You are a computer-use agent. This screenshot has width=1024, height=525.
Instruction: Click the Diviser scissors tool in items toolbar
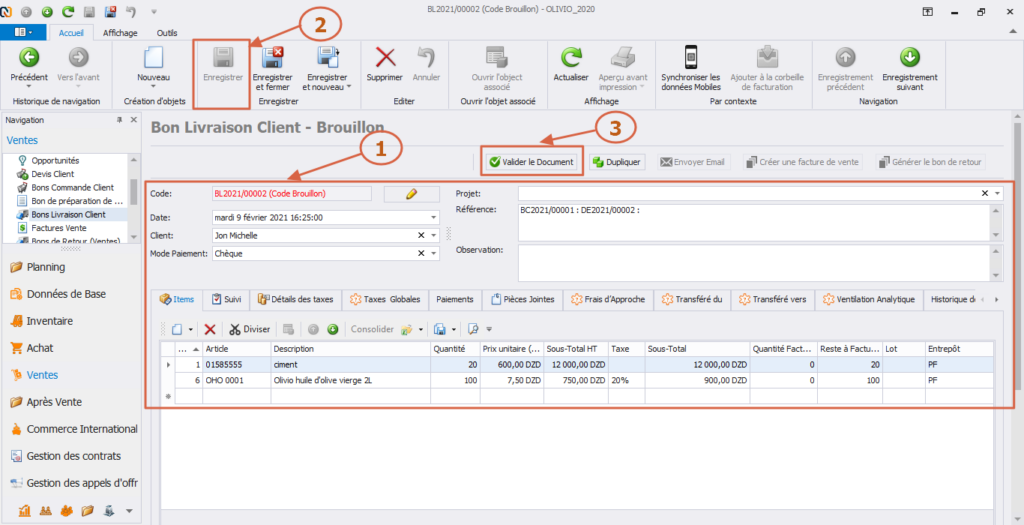(249, 330)
